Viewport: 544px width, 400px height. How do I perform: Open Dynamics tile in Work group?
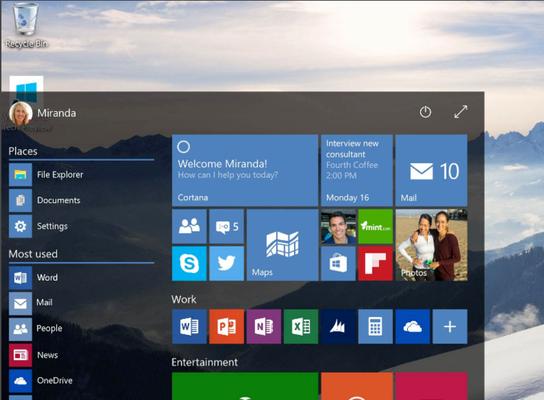[338, 326]
